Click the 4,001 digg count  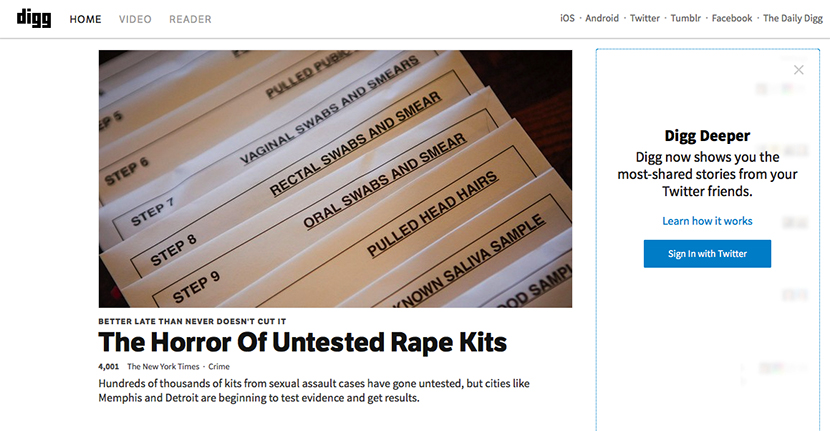[x=109, y=366]
